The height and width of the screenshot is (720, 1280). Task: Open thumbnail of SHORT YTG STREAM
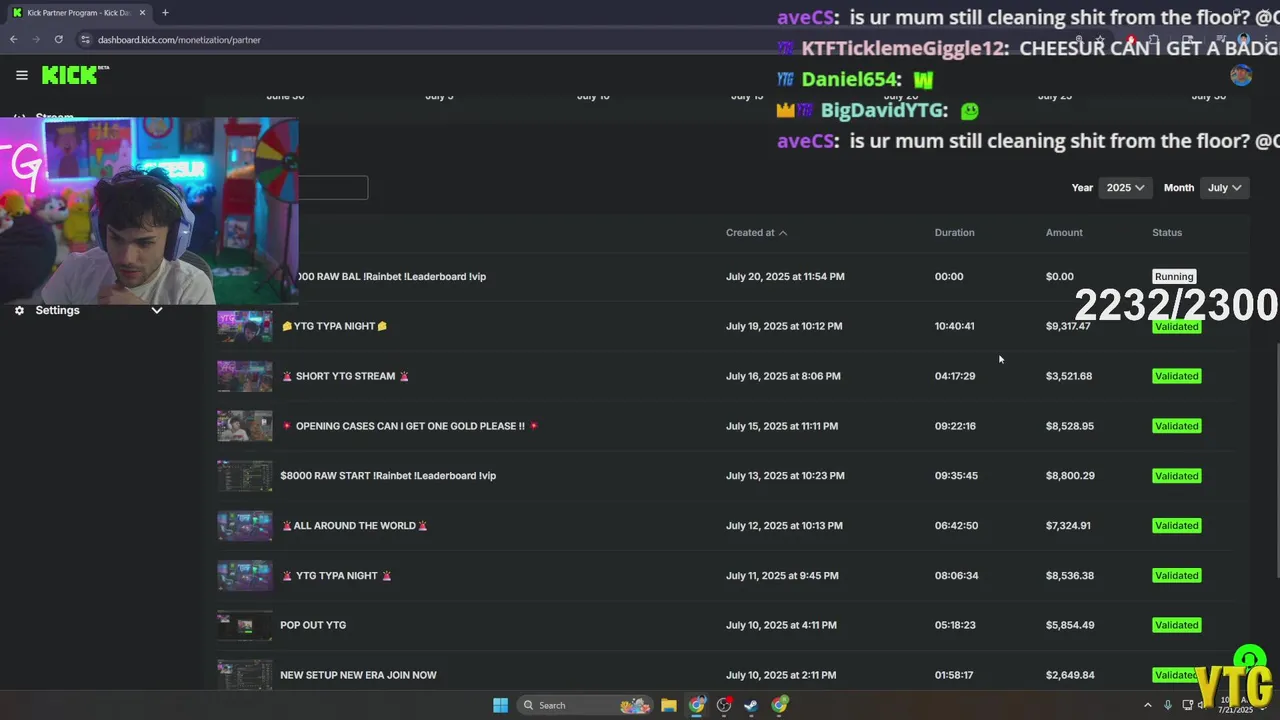[245, 376]
